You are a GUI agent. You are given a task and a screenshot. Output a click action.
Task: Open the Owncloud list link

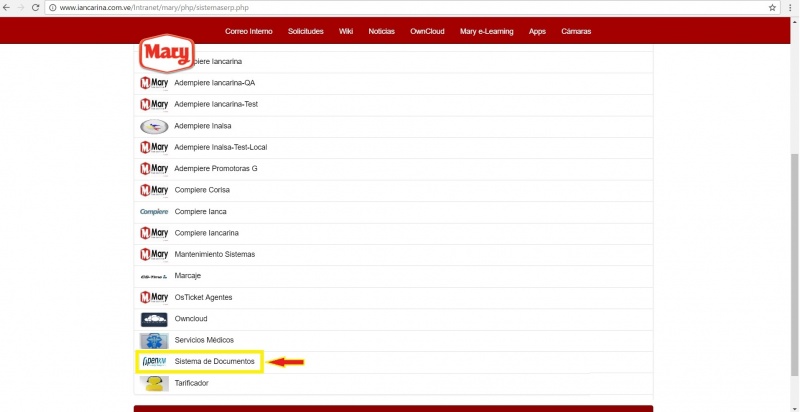tap(191, 319)
